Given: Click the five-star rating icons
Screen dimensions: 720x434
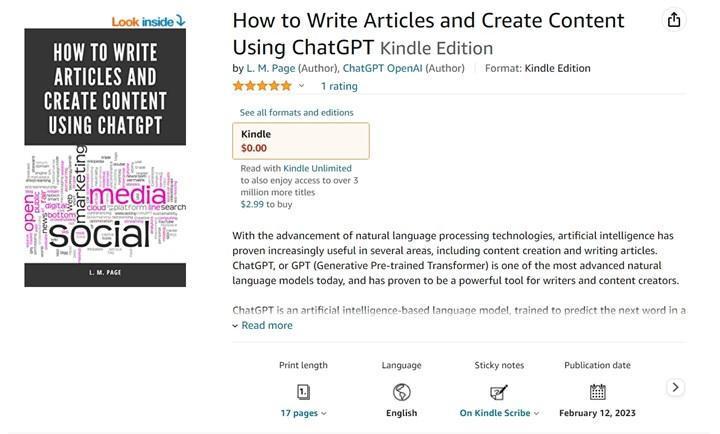Looking at the screenshot, I should click(x=262, y=86).
